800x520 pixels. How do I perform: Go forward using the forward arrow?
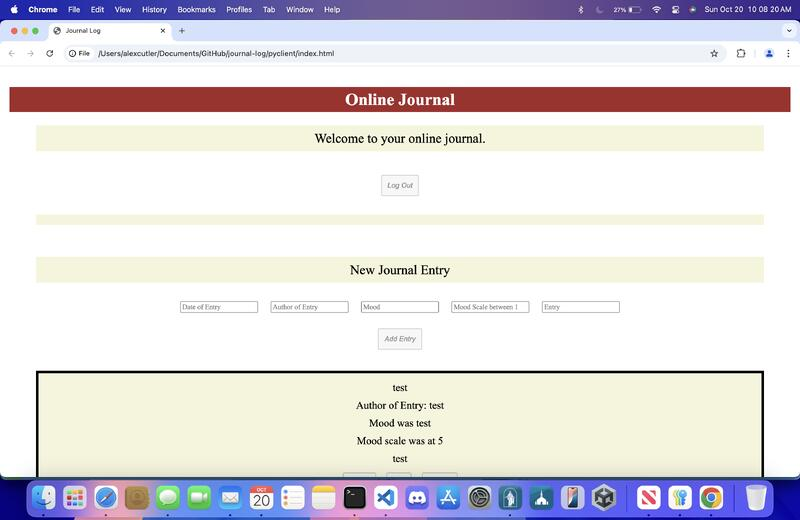coord(31,54)
